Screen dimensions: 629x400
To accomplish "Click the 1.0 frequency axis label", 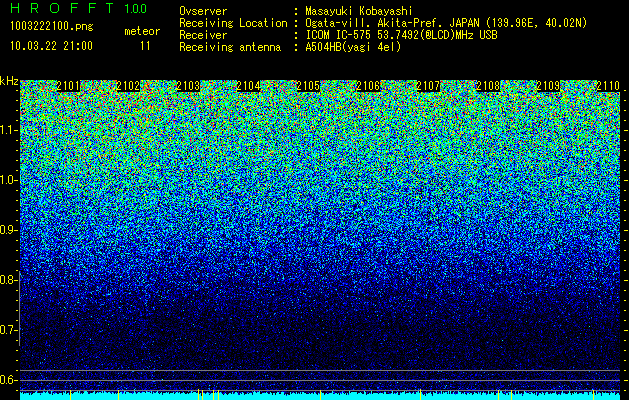I will (7, 180).
